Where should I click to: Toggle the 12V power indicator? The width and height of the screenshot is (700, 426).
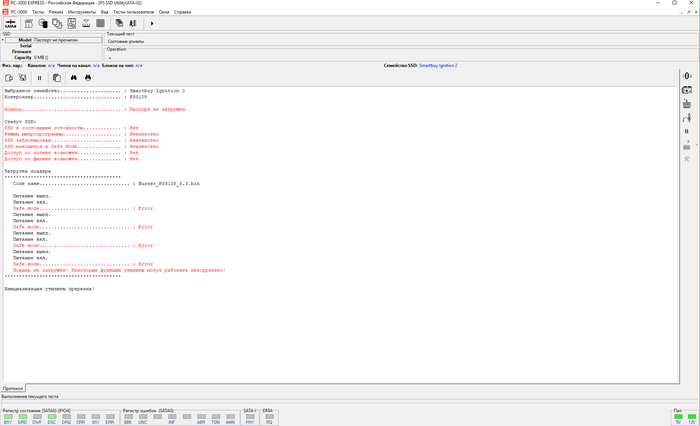690,417
